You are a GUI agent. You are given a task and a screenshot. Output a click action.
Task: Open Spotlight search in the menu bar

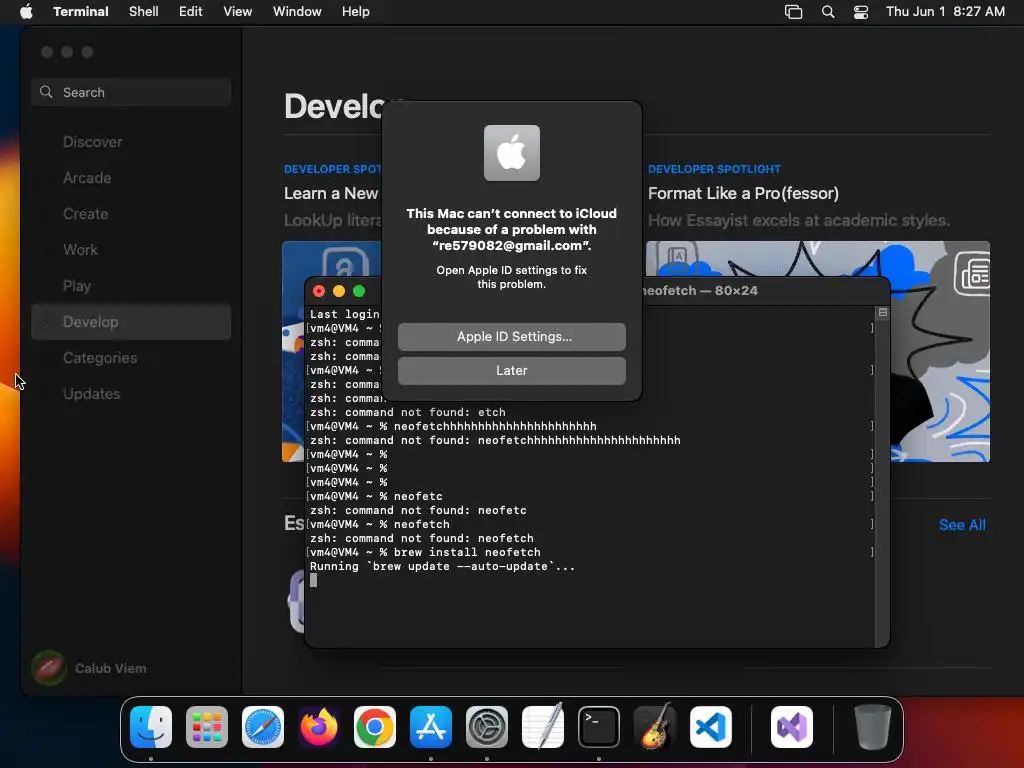click(827, 11)
